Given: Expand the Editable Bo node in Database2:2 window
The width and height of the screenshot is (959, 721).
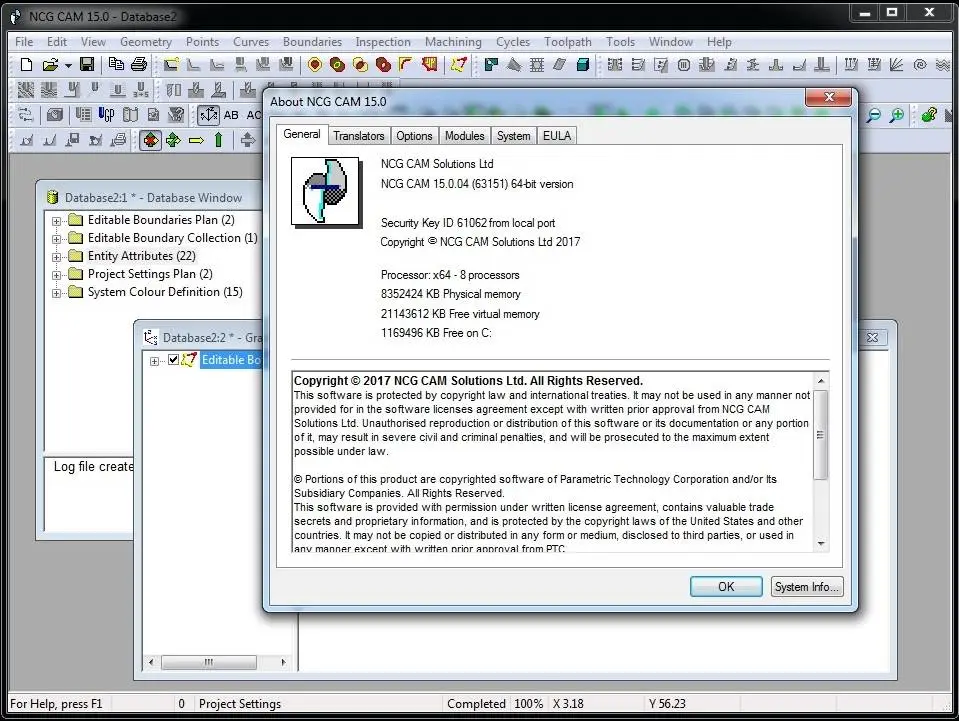Looking at the screenshot, I should point(154,361).
